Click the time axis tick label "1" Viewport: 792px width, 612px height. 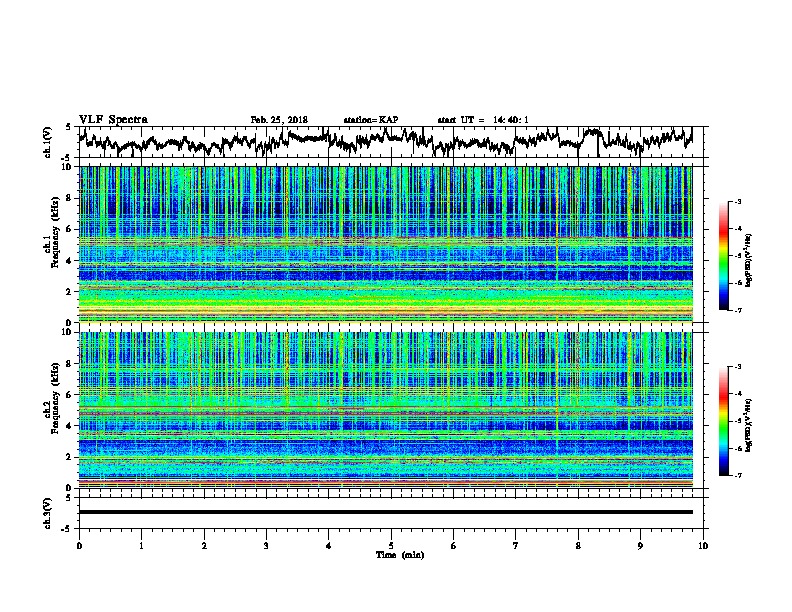pyautogui.click(x=141, y=546)
